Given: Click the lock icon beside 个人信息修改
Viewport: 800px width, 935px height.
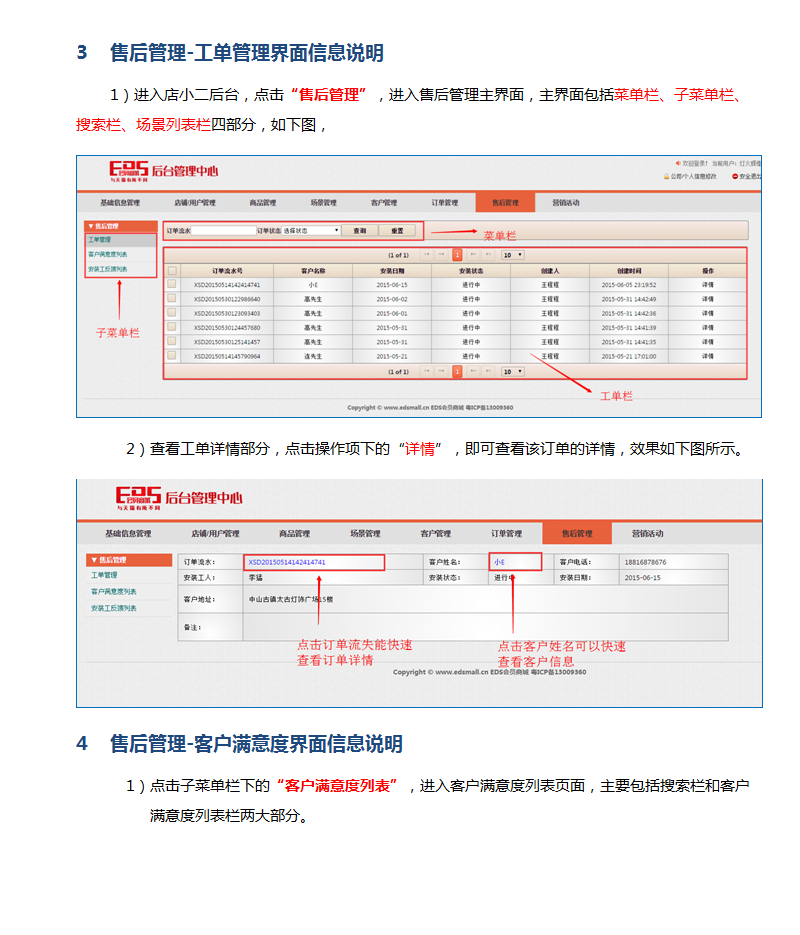Looking at the screenshot, I should coord(666,177).
